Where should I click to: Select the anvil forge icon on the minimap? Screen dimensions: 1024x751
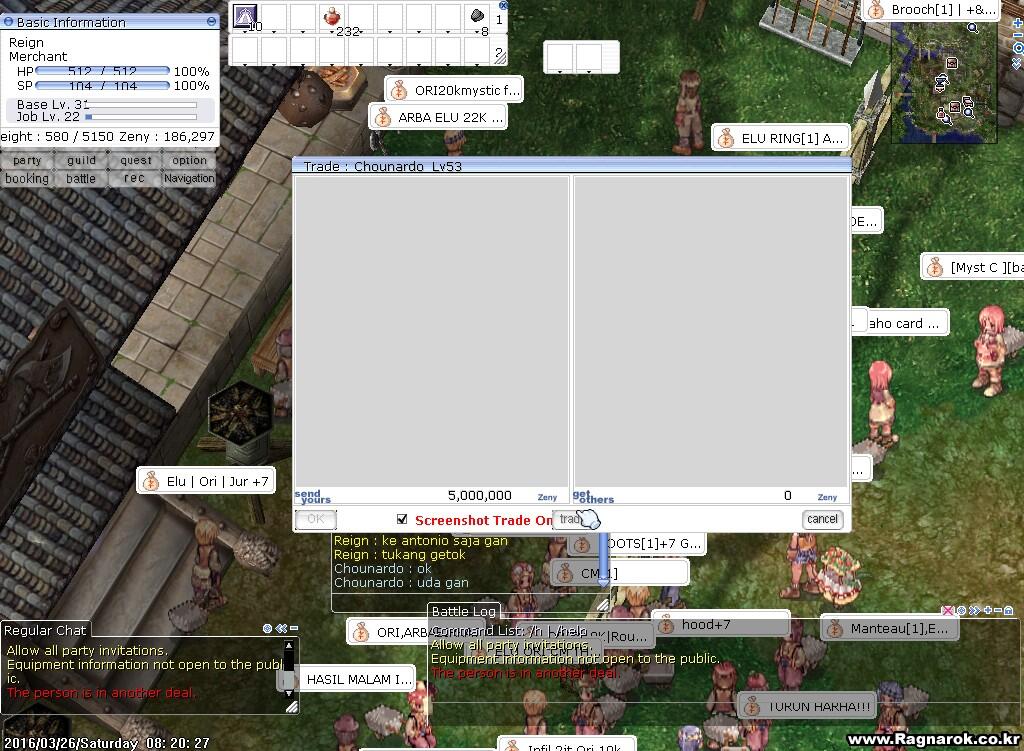coord(941,82)
